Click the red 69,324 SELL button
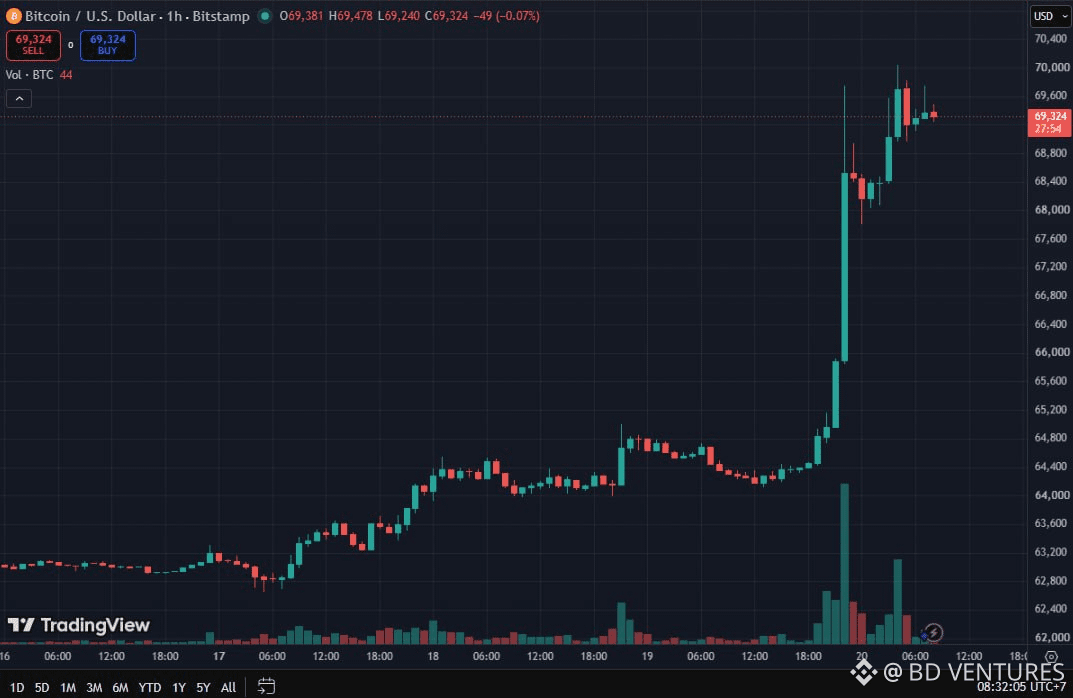1073x698 pixels. pyautogui.click(x=34, y=45)
